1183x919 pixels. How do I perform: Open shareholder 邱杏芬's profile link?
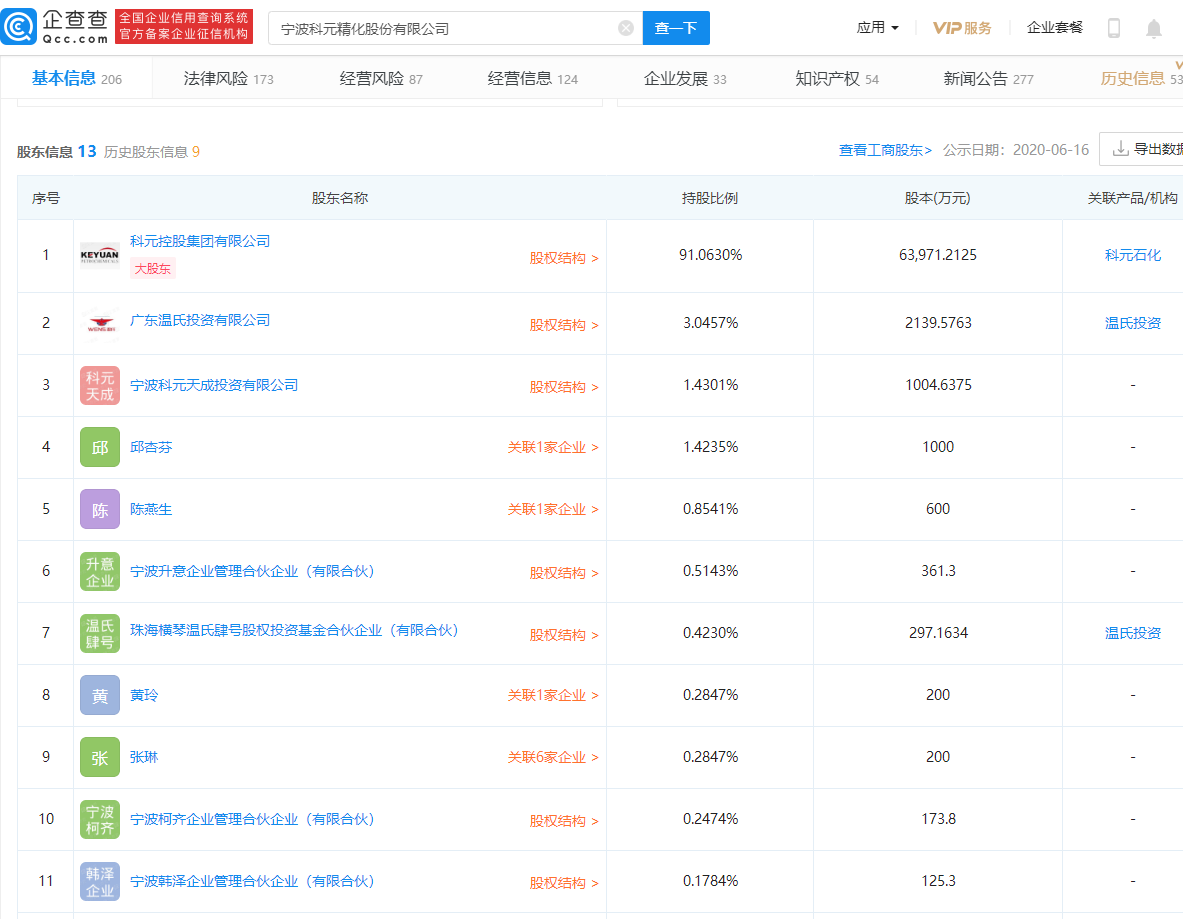[x=151, y=447]
